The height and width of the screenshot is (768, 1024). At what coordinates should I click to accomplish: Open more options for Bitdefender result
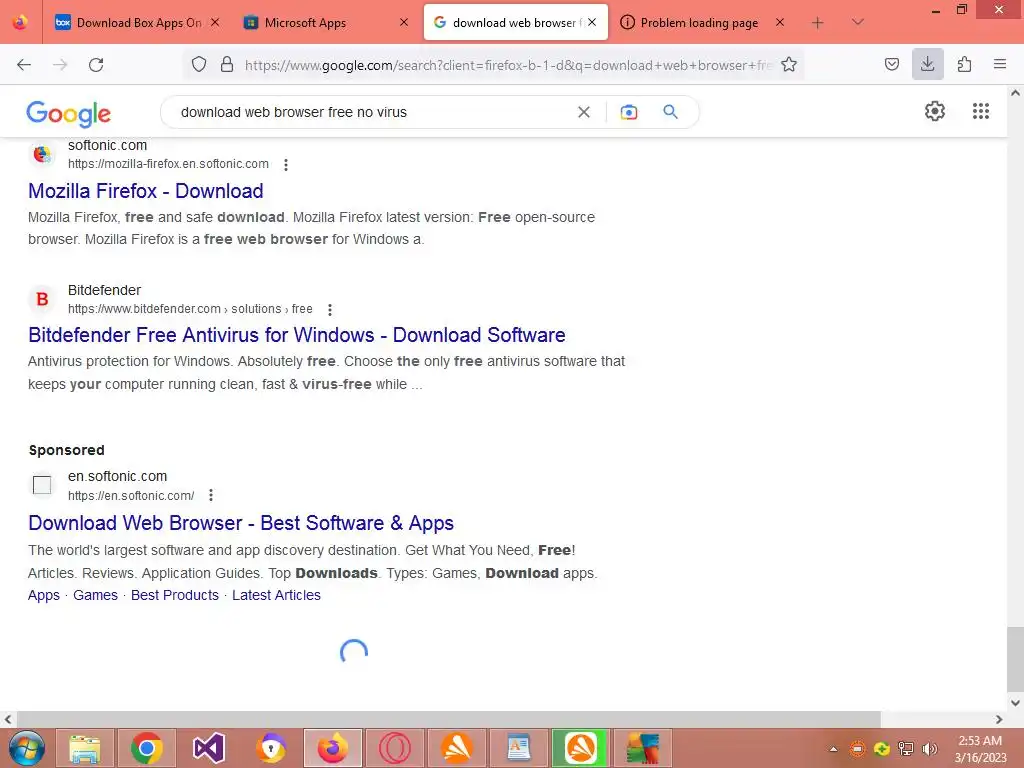[330, 310]
